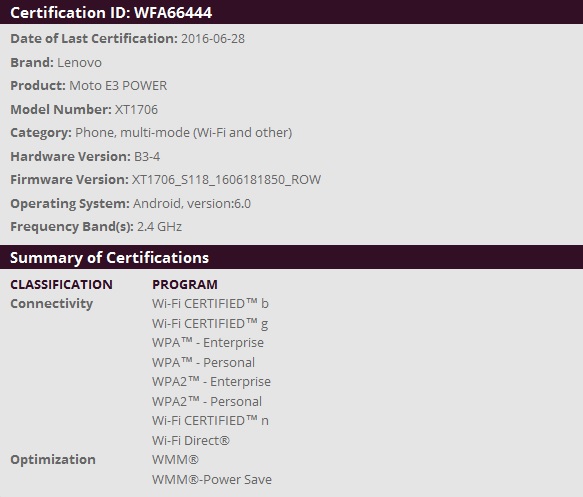Click the PROGRAM column heading
583x497 pixels.
[185, 284]
